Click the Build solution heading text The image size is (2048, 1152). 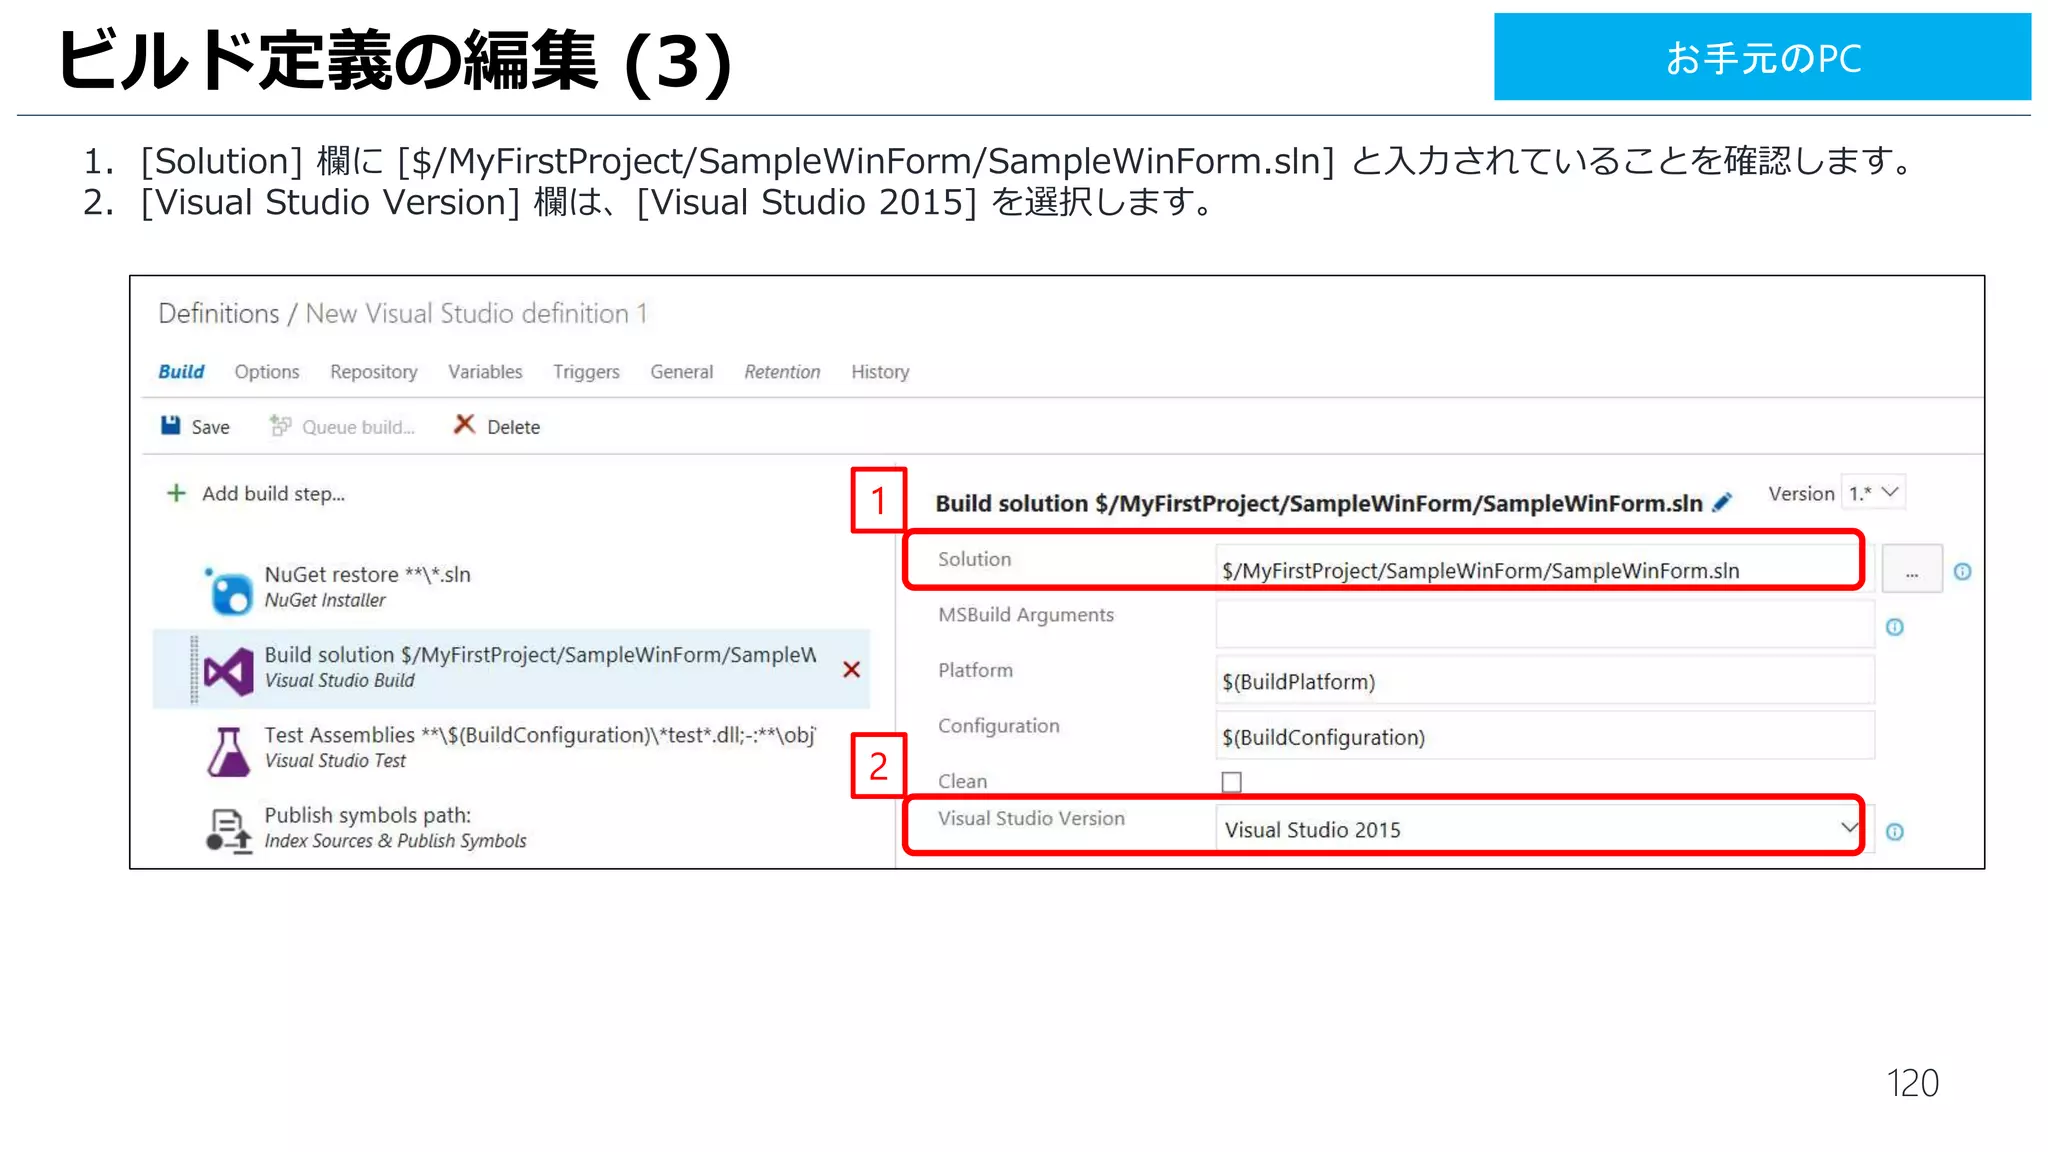(x=1318, y=503)
